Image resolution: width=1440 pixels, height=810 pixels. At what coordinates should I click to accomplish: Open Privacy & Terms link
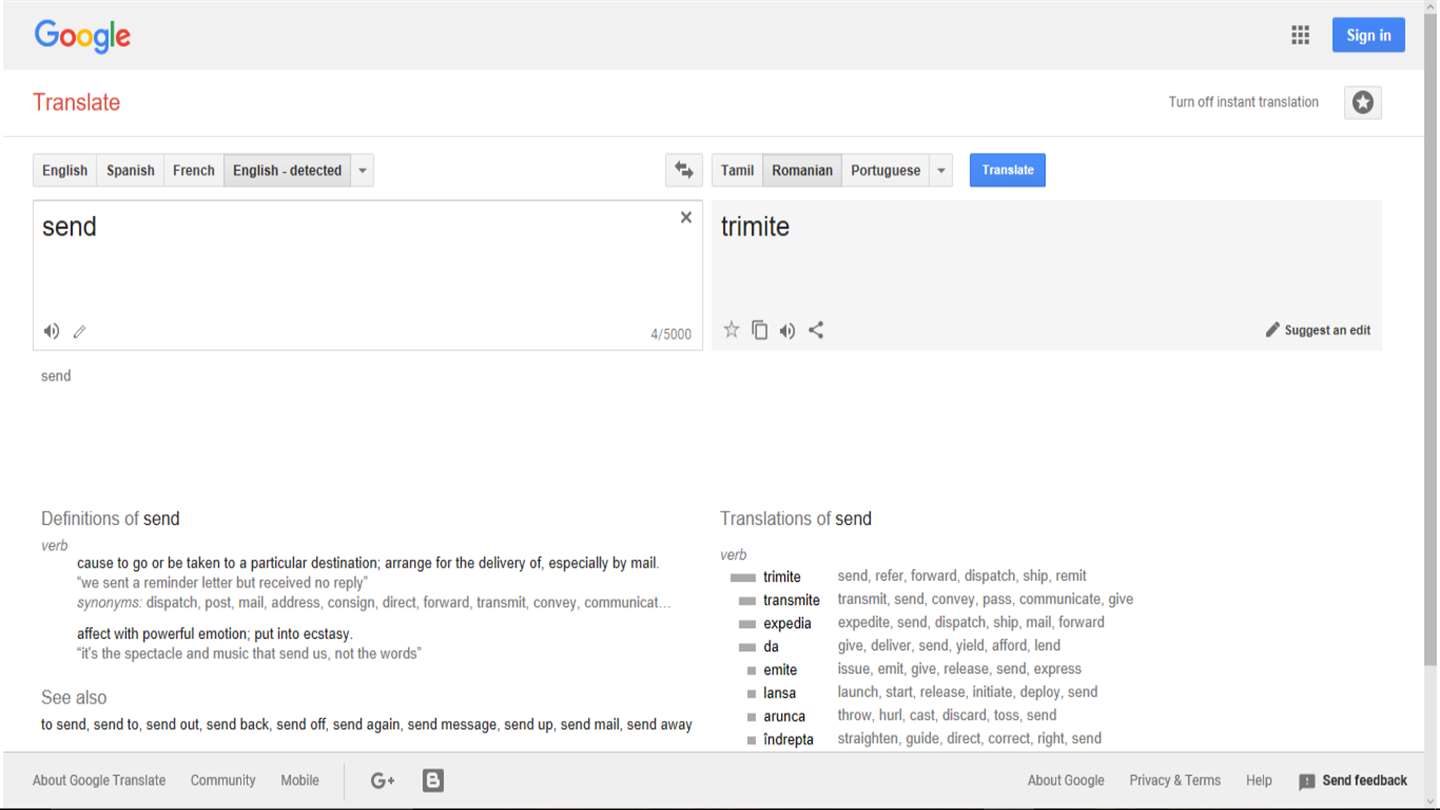(1175, 780)
